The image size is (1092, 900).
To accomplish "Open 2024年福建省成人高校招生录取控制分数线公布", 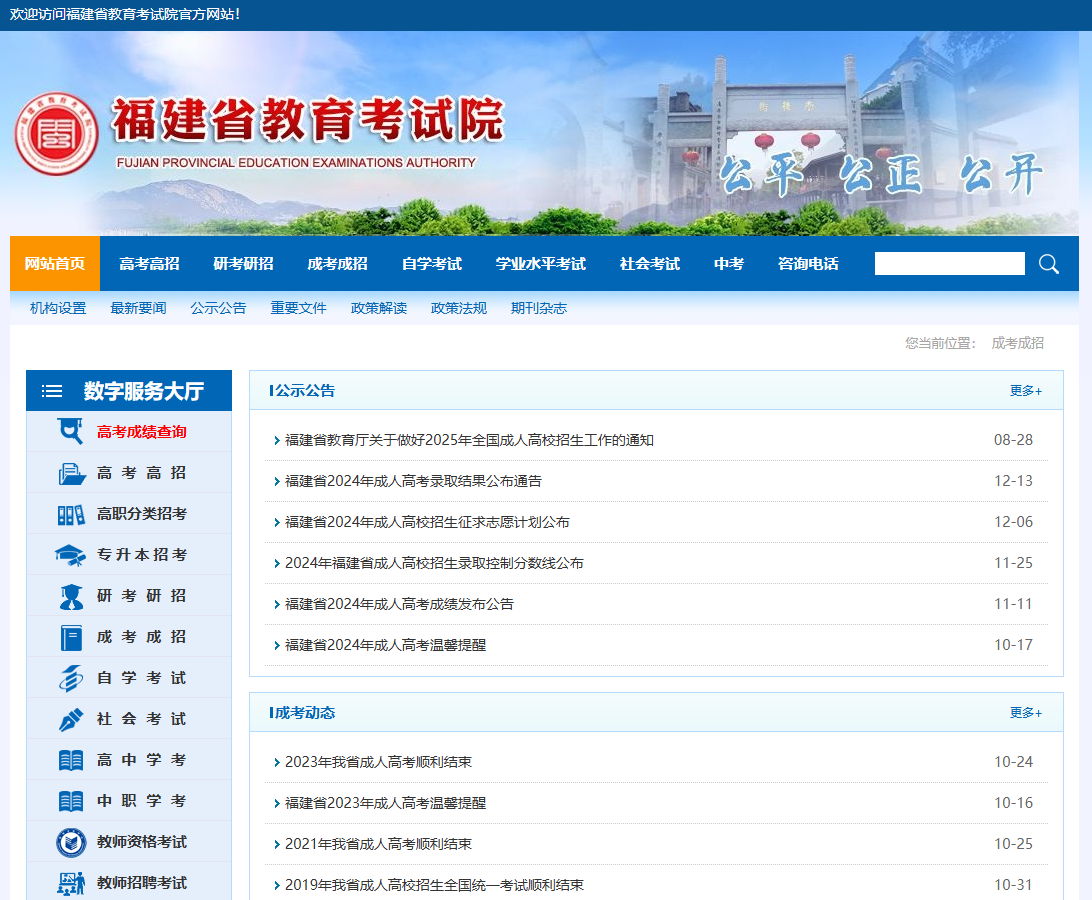I will [434, 564].
